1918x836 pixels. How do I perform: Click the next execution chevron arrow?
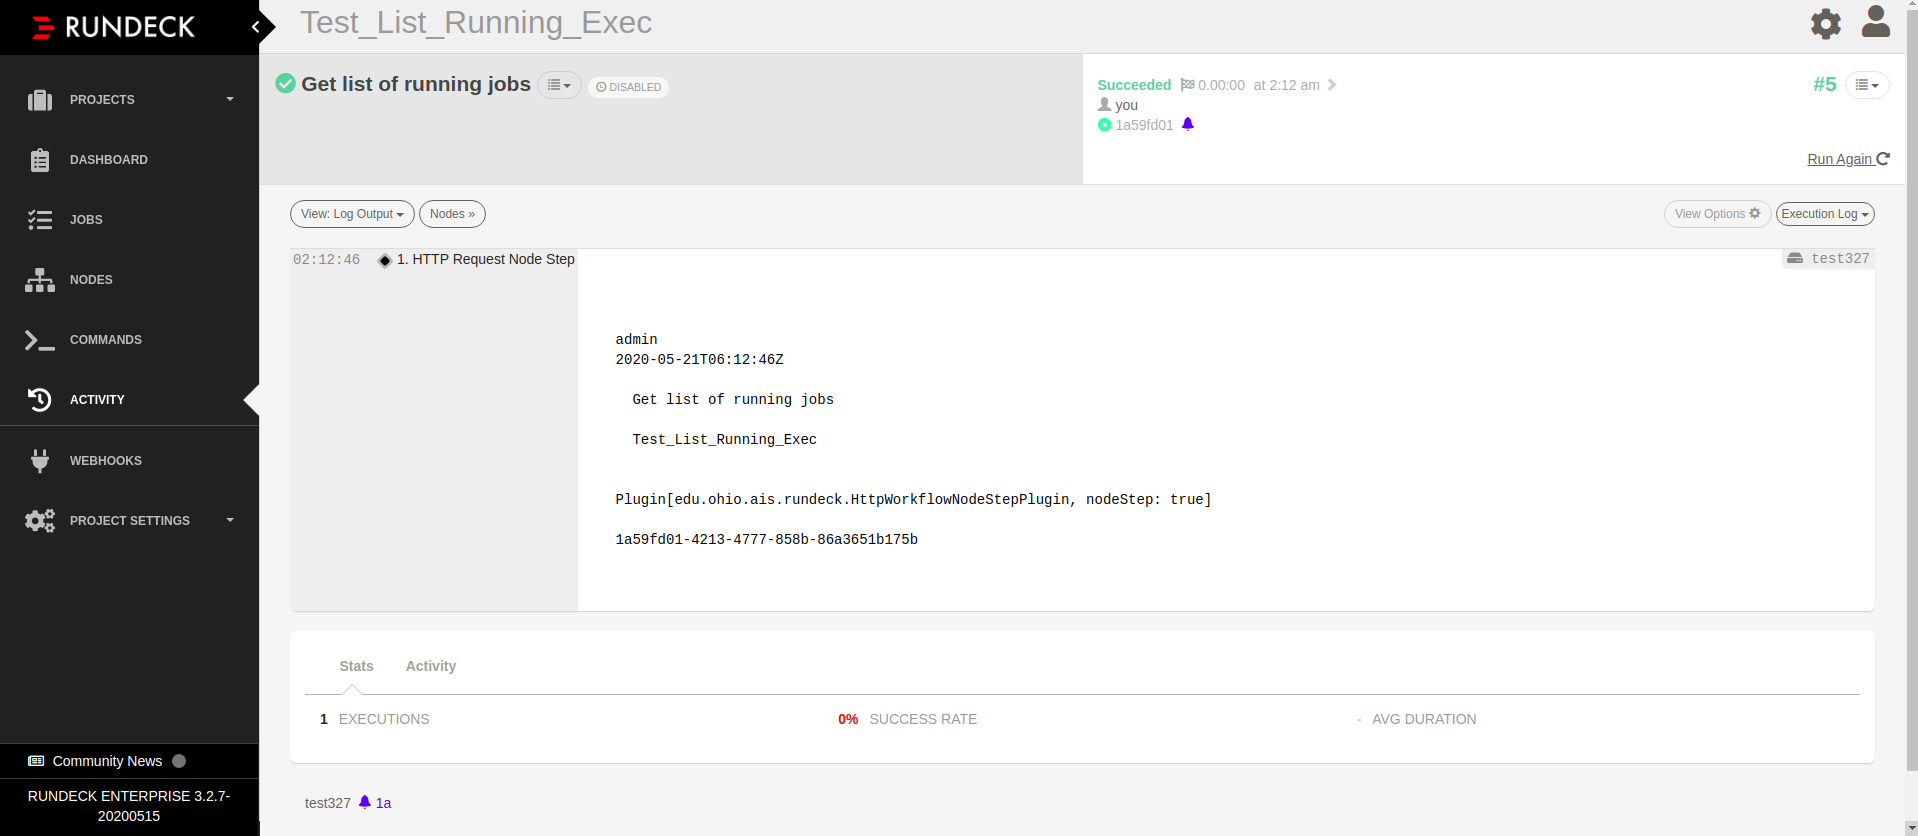click(1332, 85)
